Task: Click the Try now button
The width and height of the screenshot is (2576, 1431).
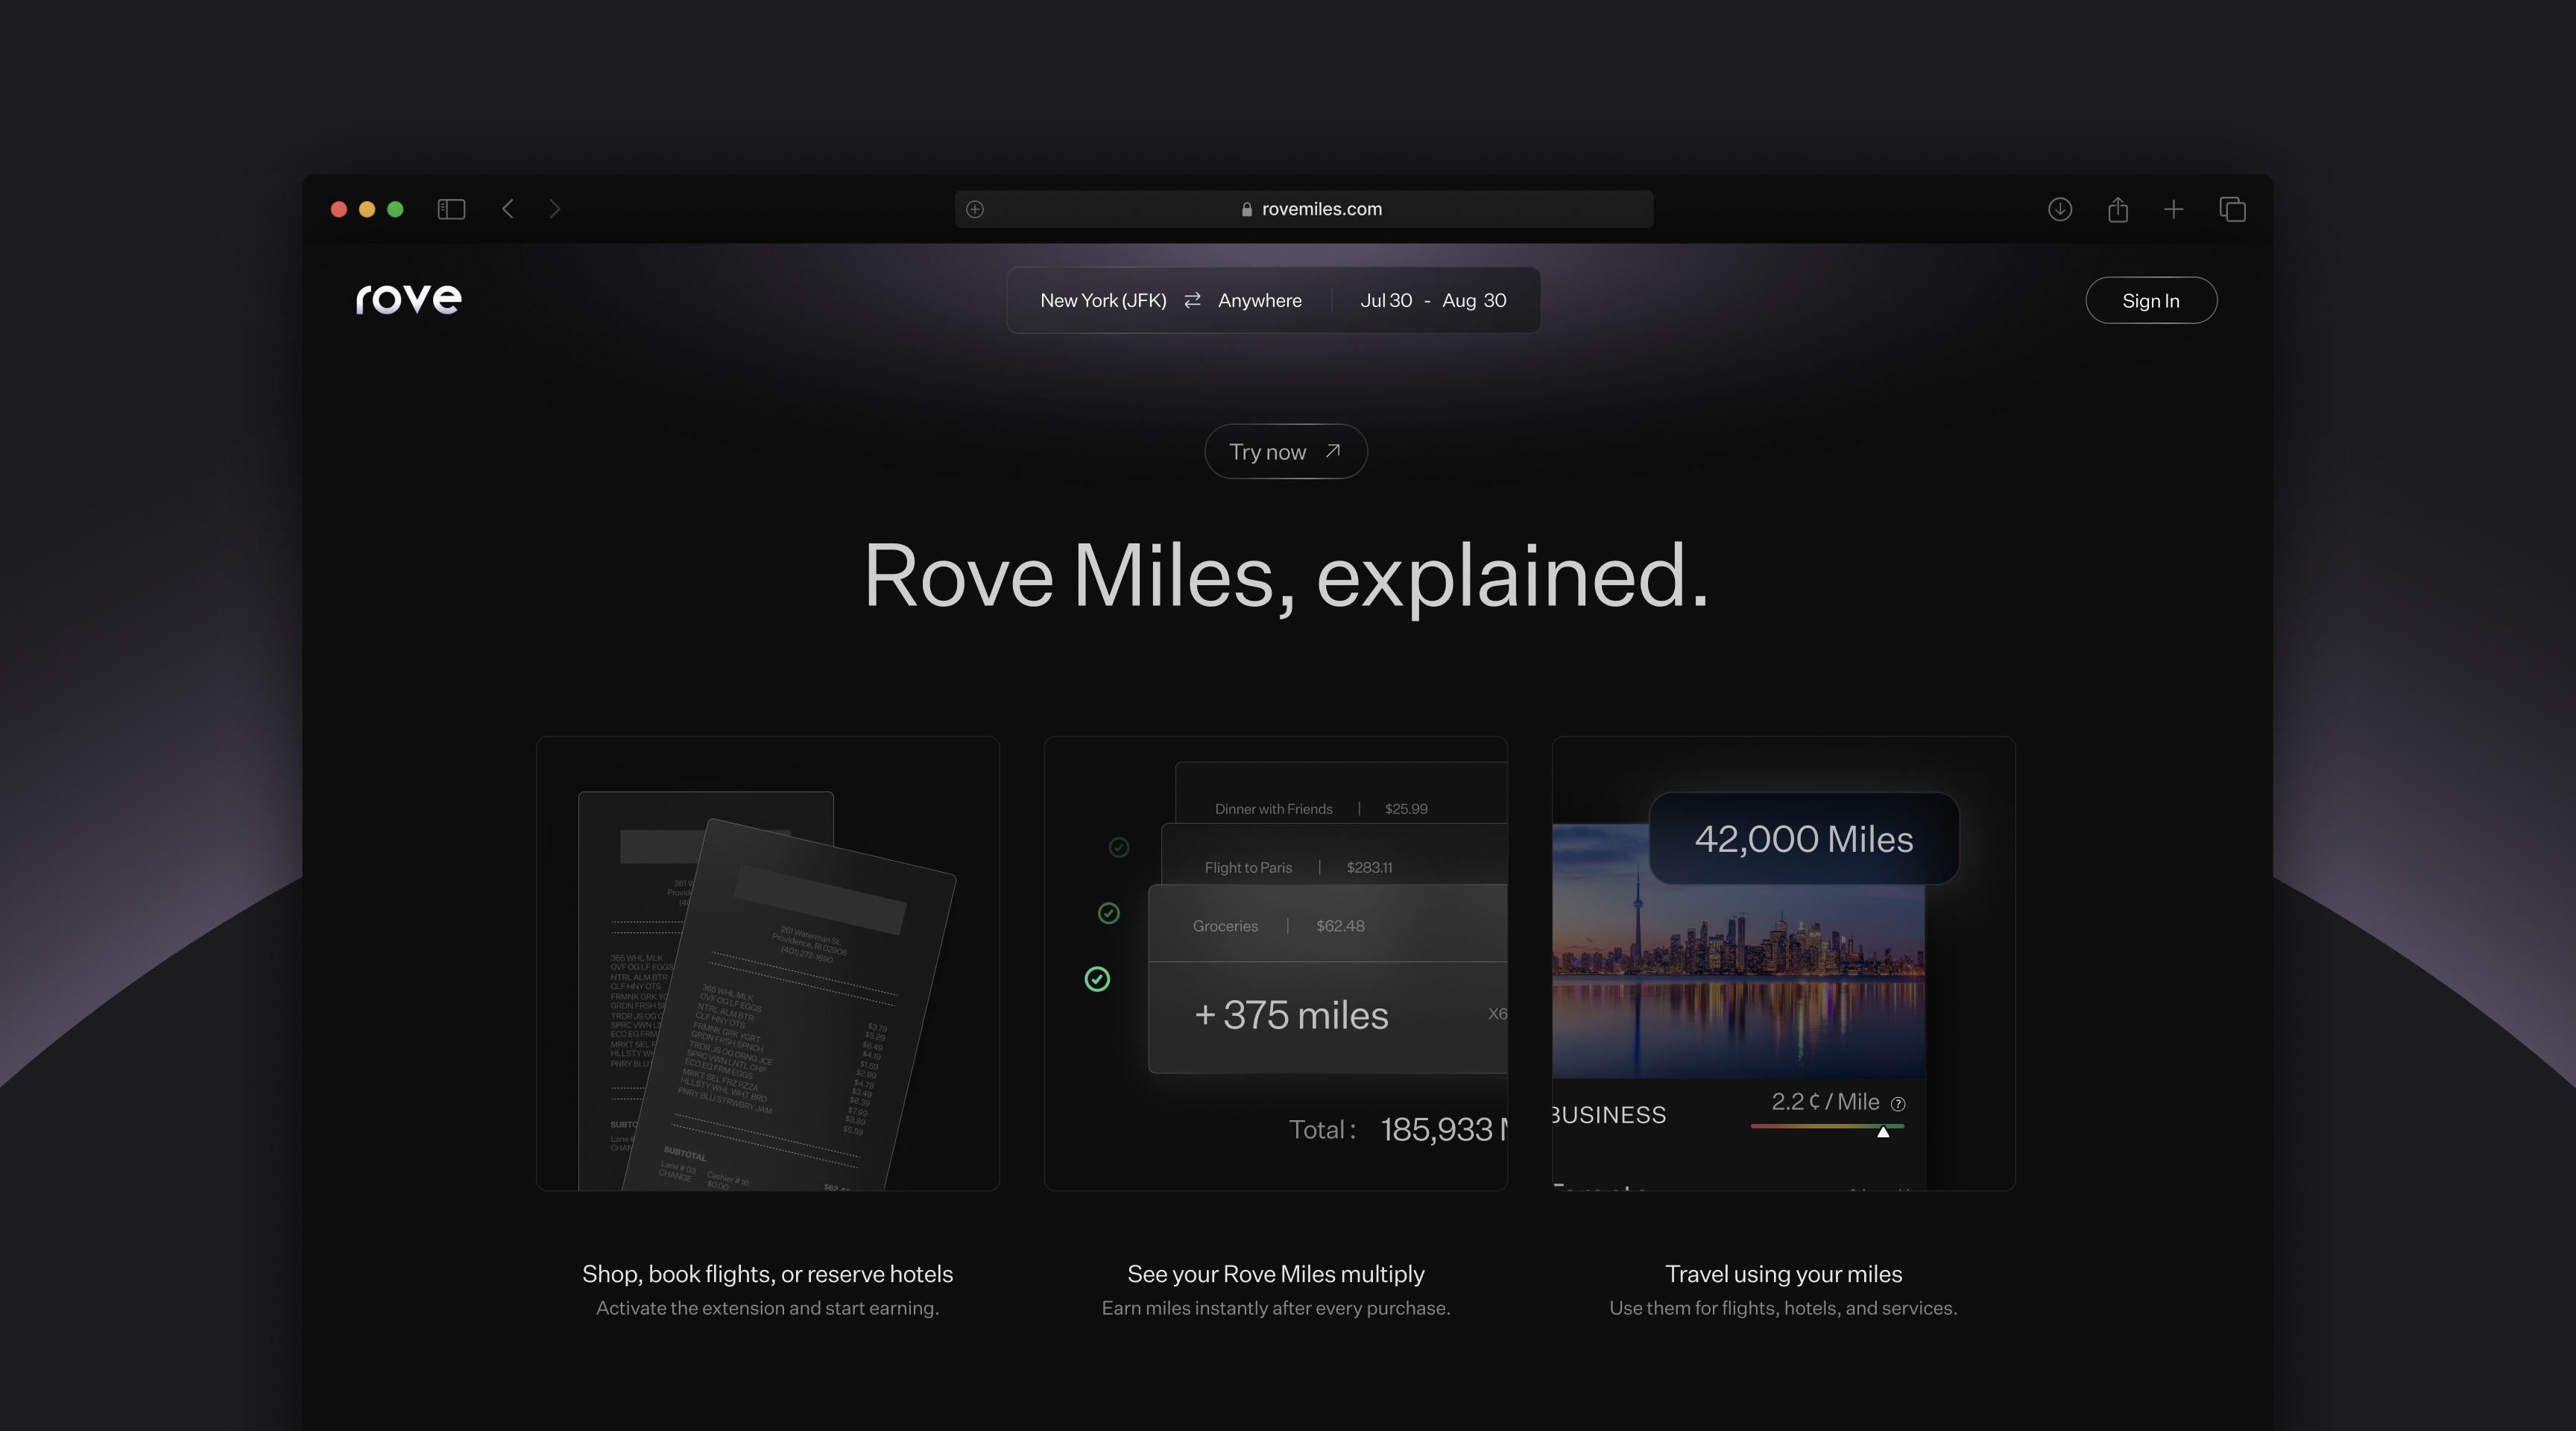Action: 1285,451
